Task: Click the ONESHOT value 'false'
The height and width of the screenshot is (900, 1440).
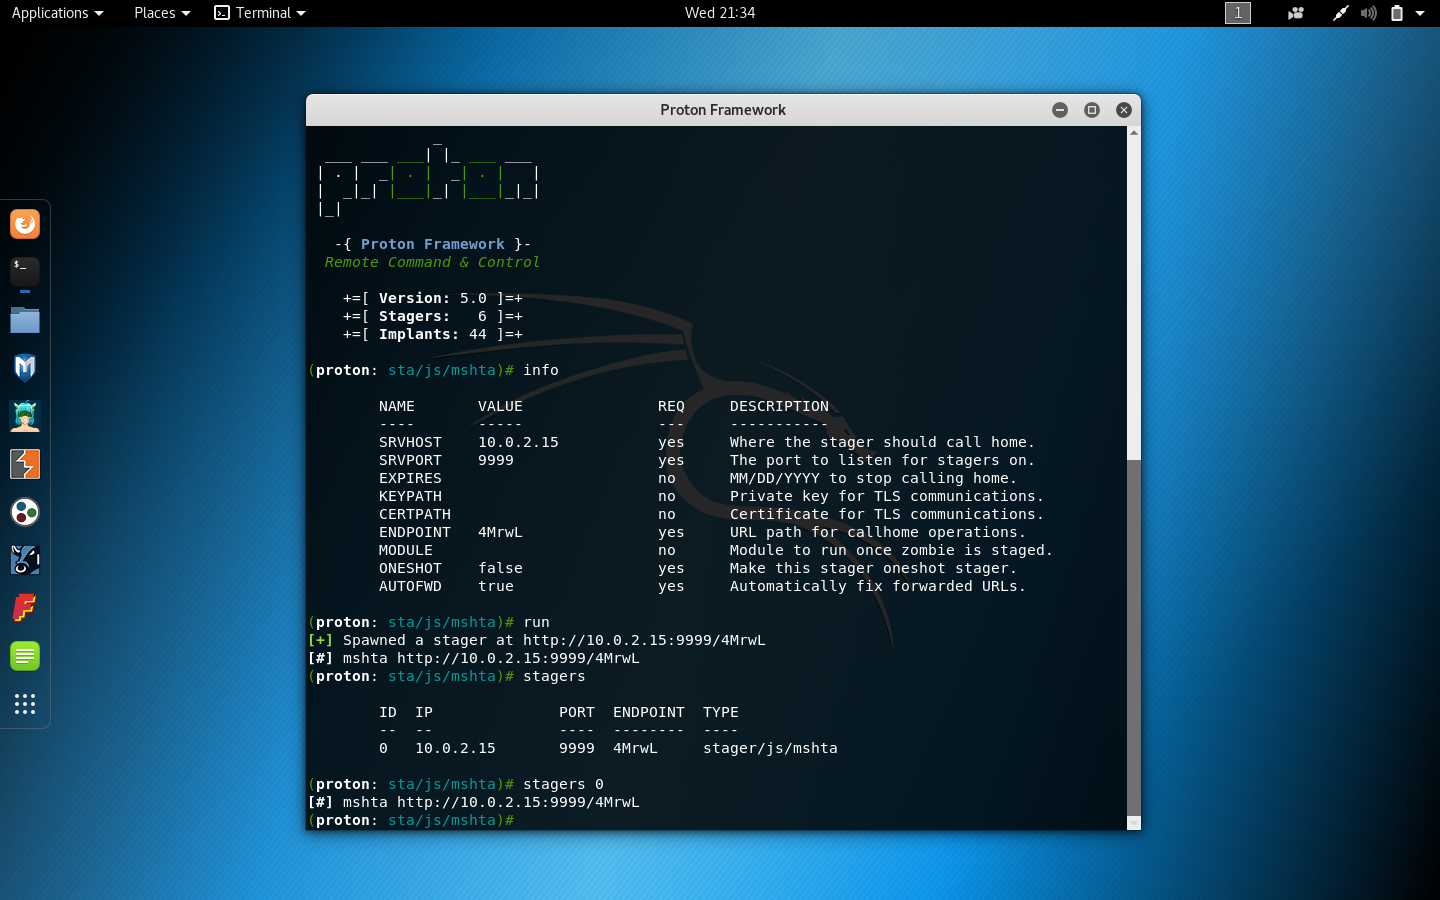Action: click(x=500, y=568)
